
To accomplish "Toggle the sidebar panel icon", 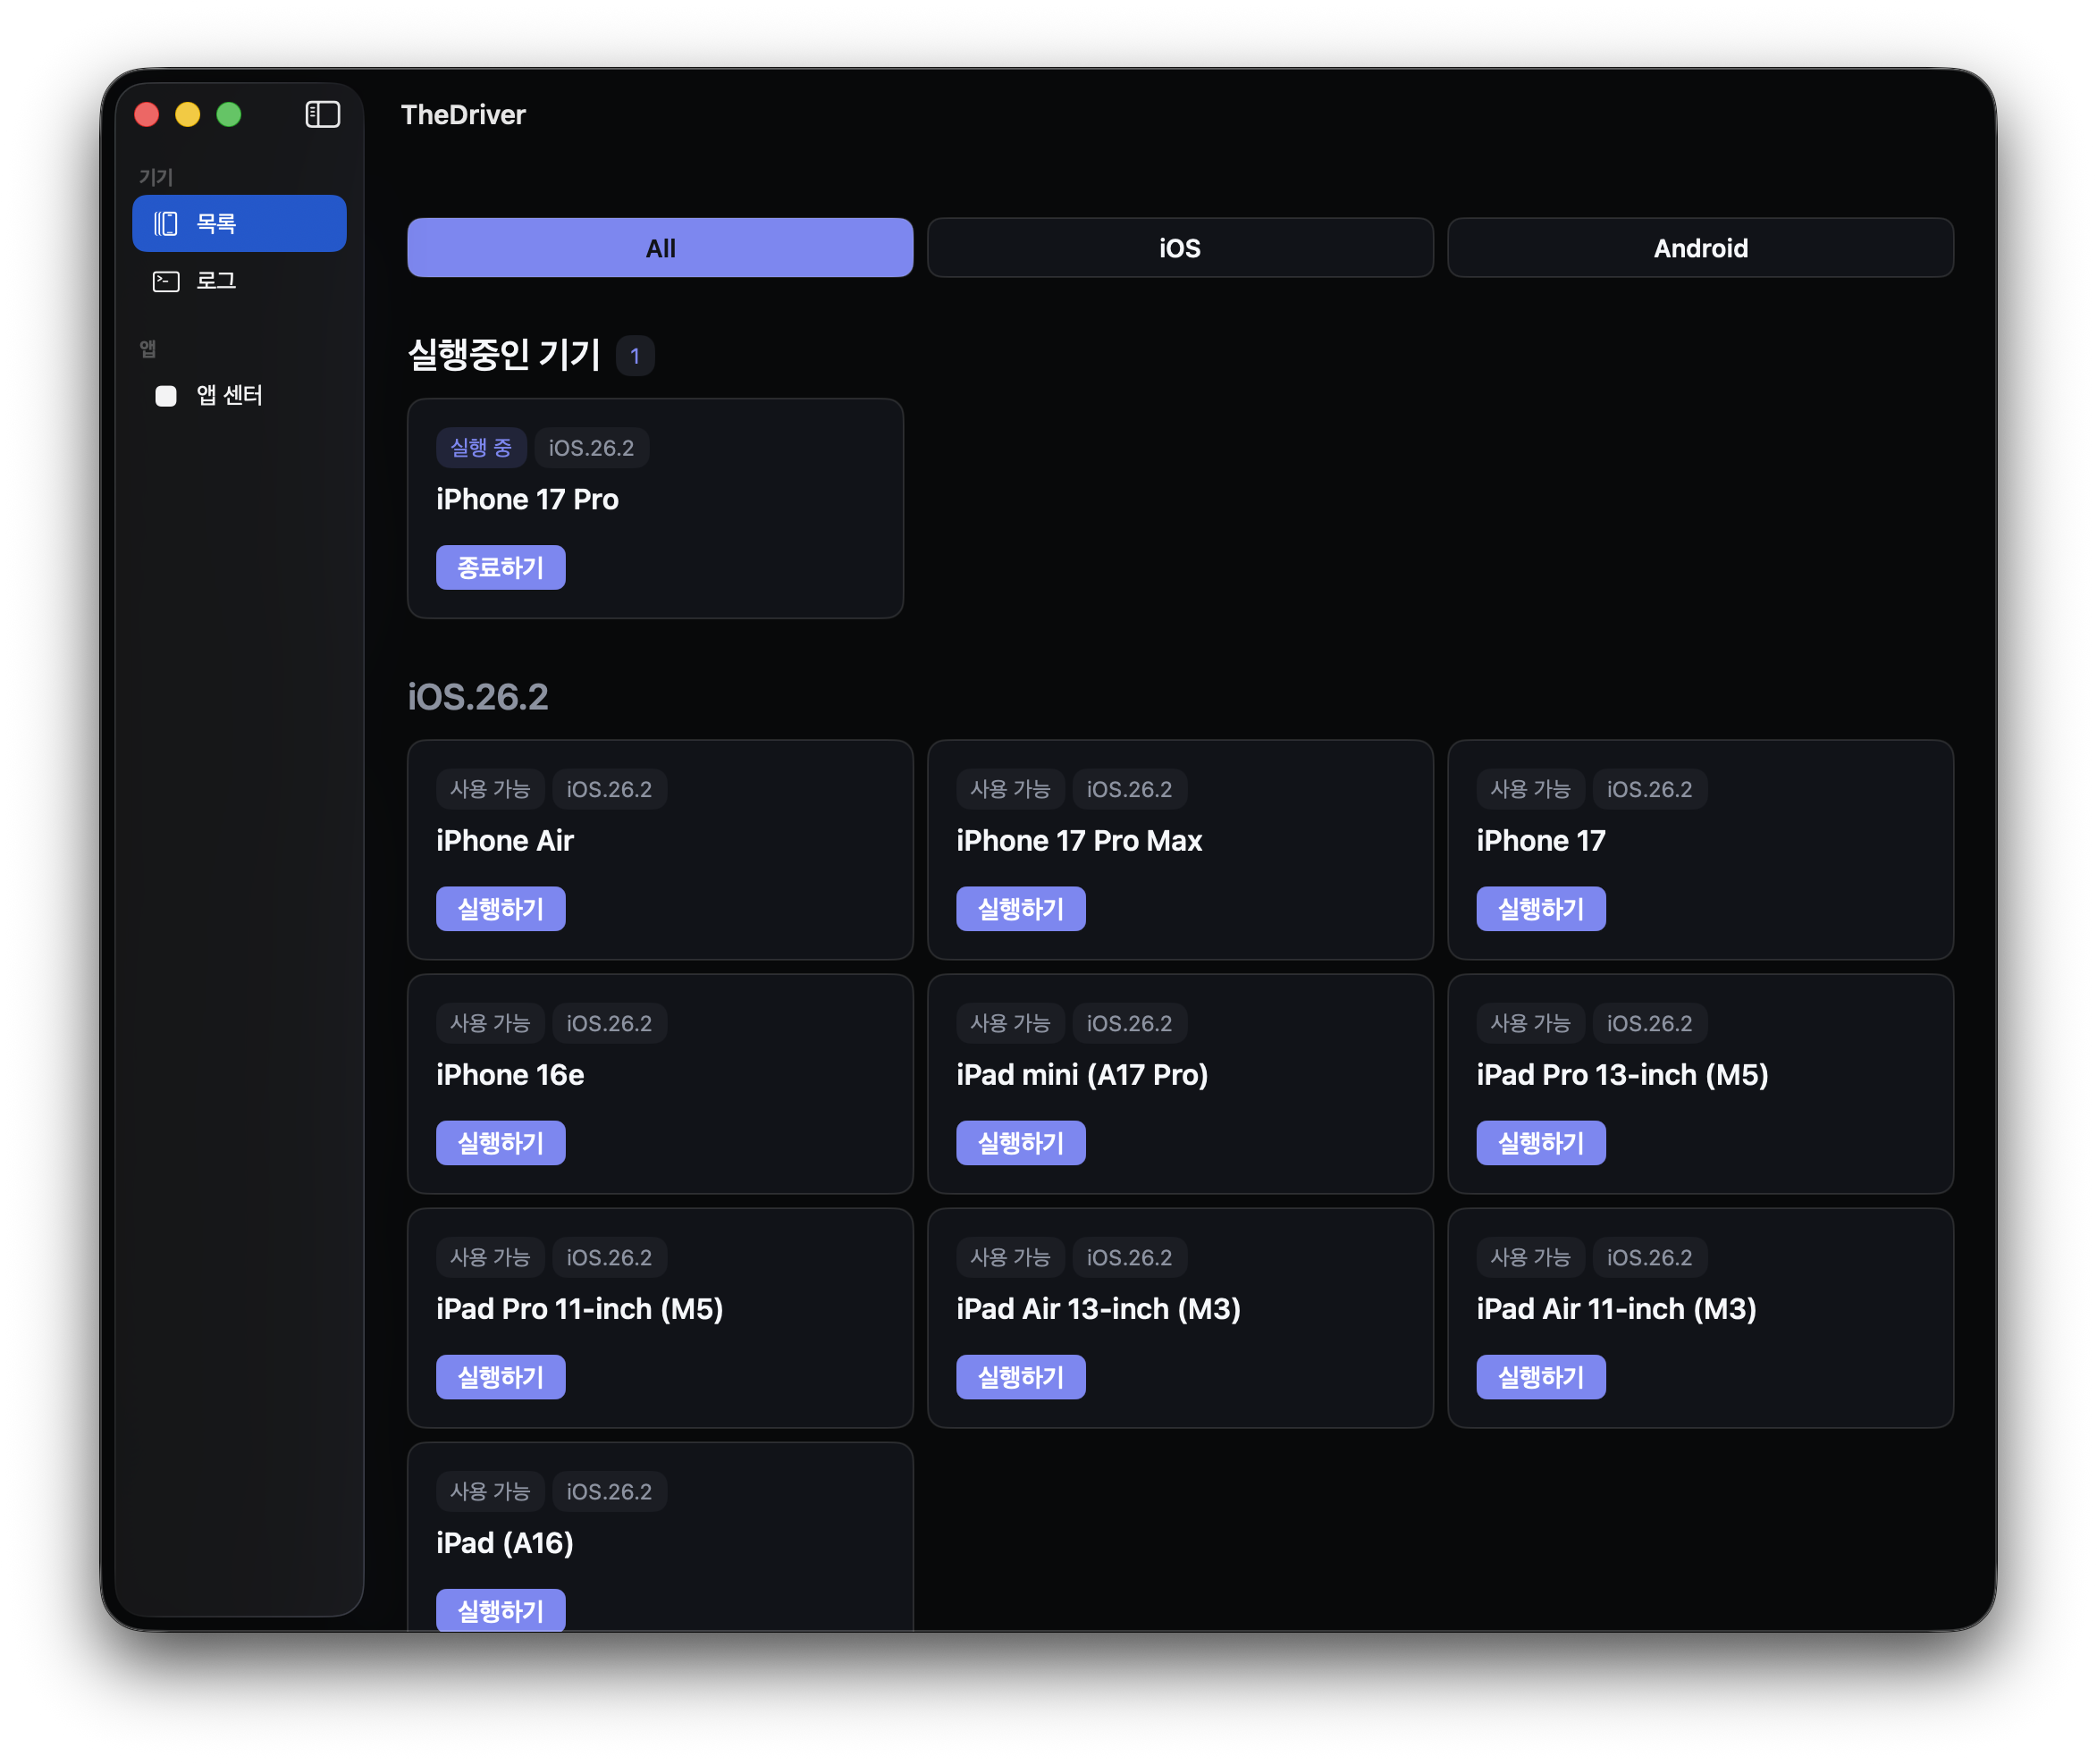I will click(x=322, y=115).
